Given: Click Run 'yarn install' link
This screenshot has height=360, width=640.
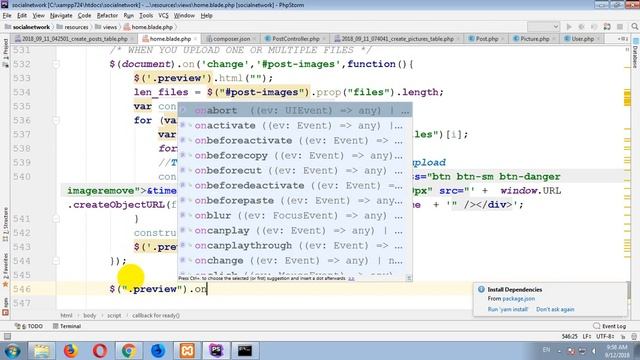Looking at the screenshot, I should pyautogui.click(x=508, y=309).
